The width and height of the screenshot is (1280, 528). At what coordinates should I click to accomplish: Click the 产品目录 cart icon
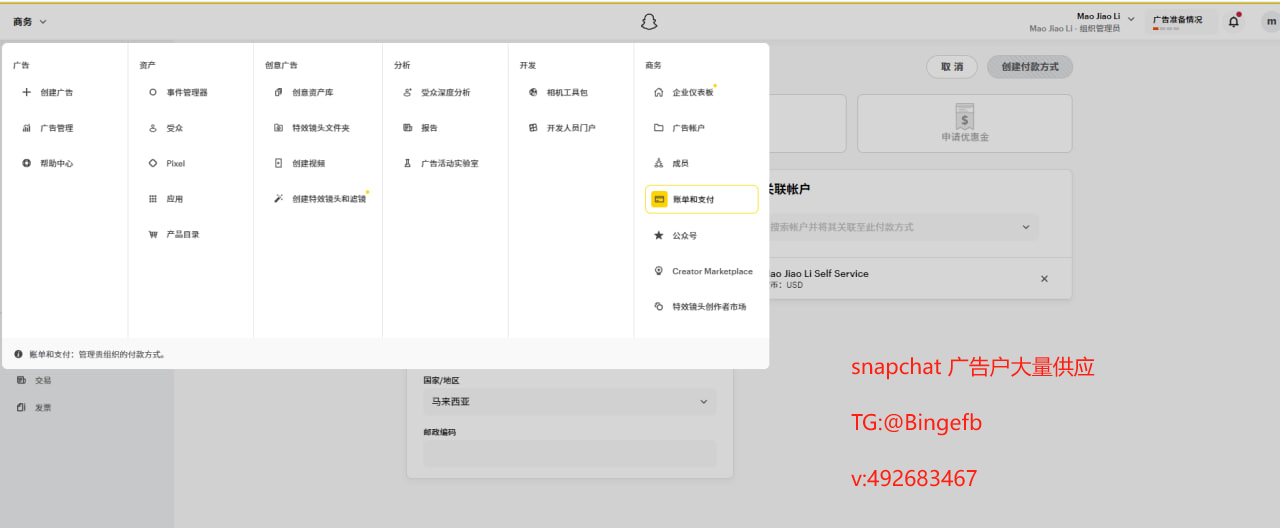pyautogui.click(x=152, y=234)
